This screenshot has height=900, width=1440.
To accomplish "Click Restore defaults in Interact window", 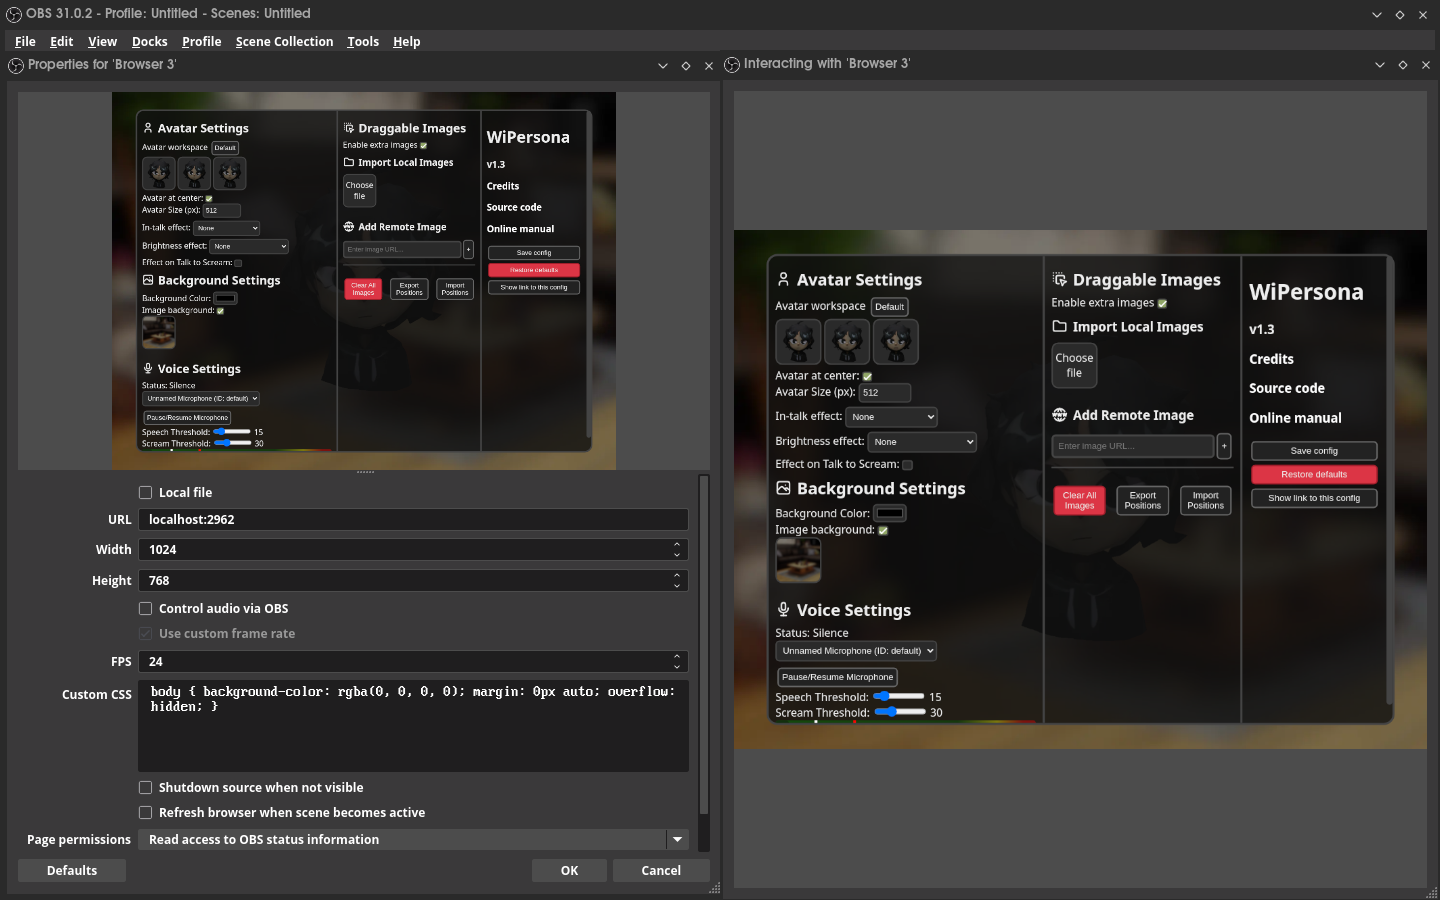I will tap(1314, 475).
